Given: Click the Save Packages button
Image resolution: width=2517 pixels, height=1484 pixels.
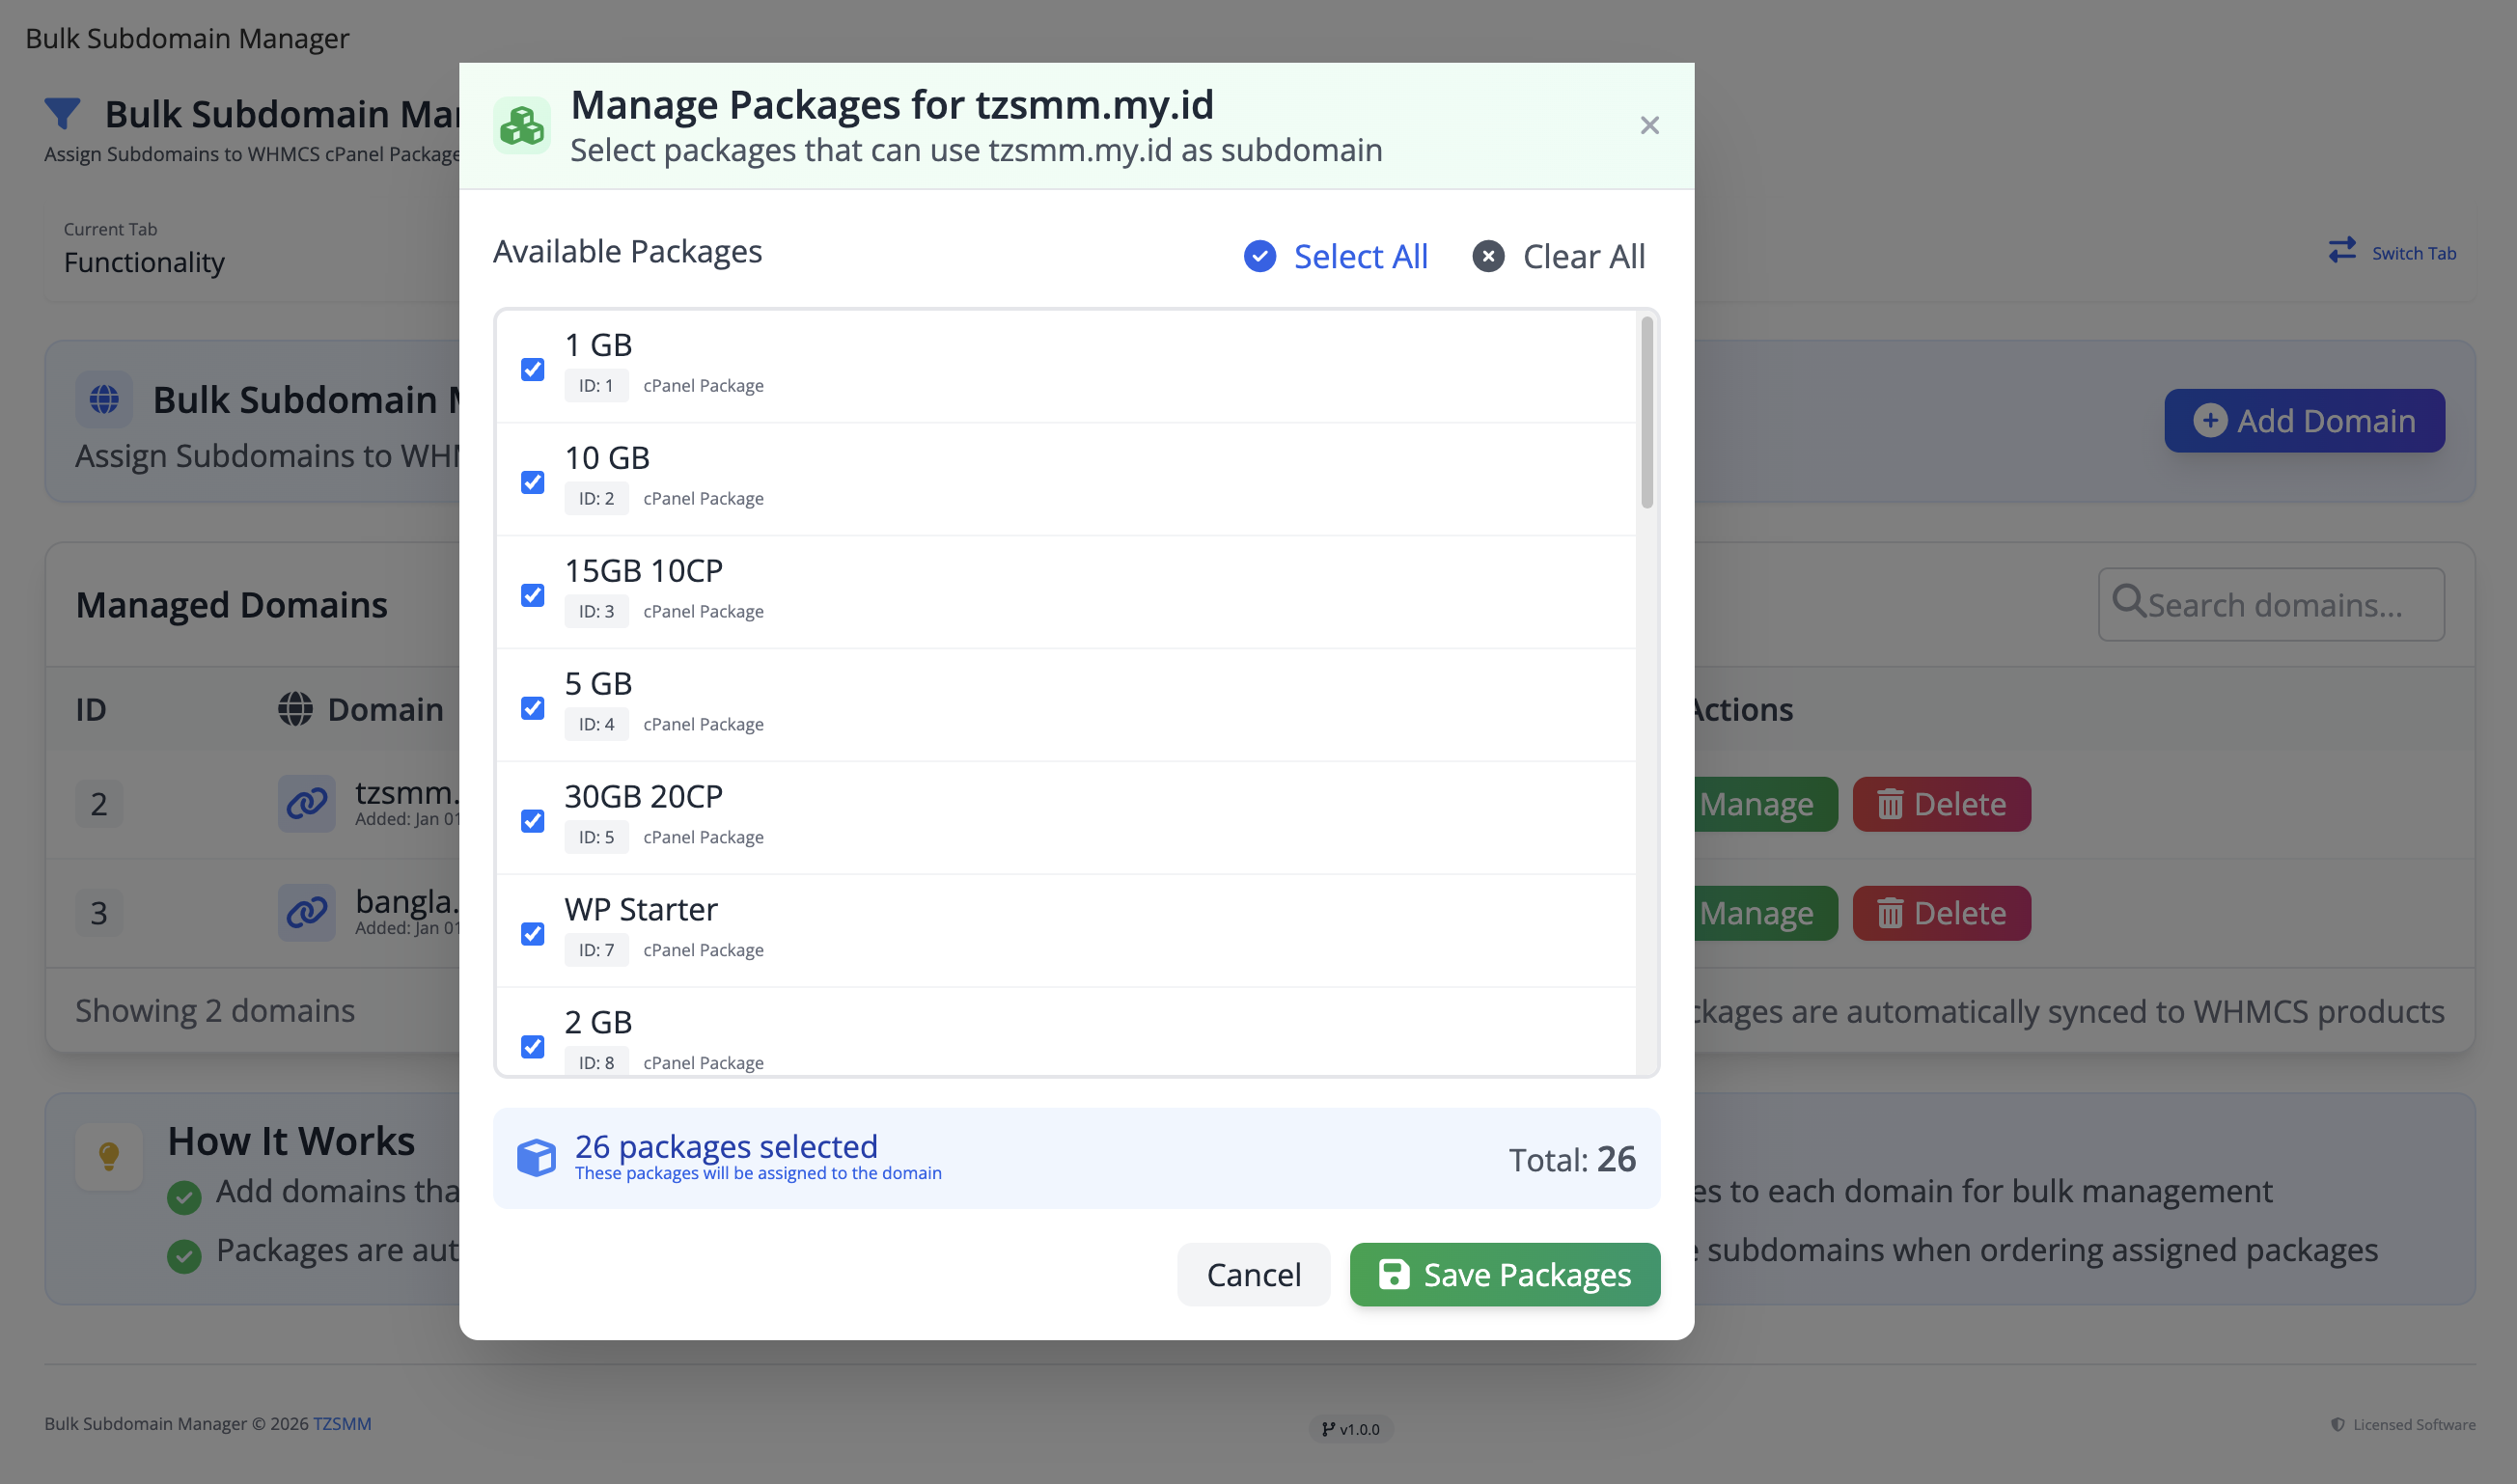Looking at the screenshot, I should tap(1504, 1274).
